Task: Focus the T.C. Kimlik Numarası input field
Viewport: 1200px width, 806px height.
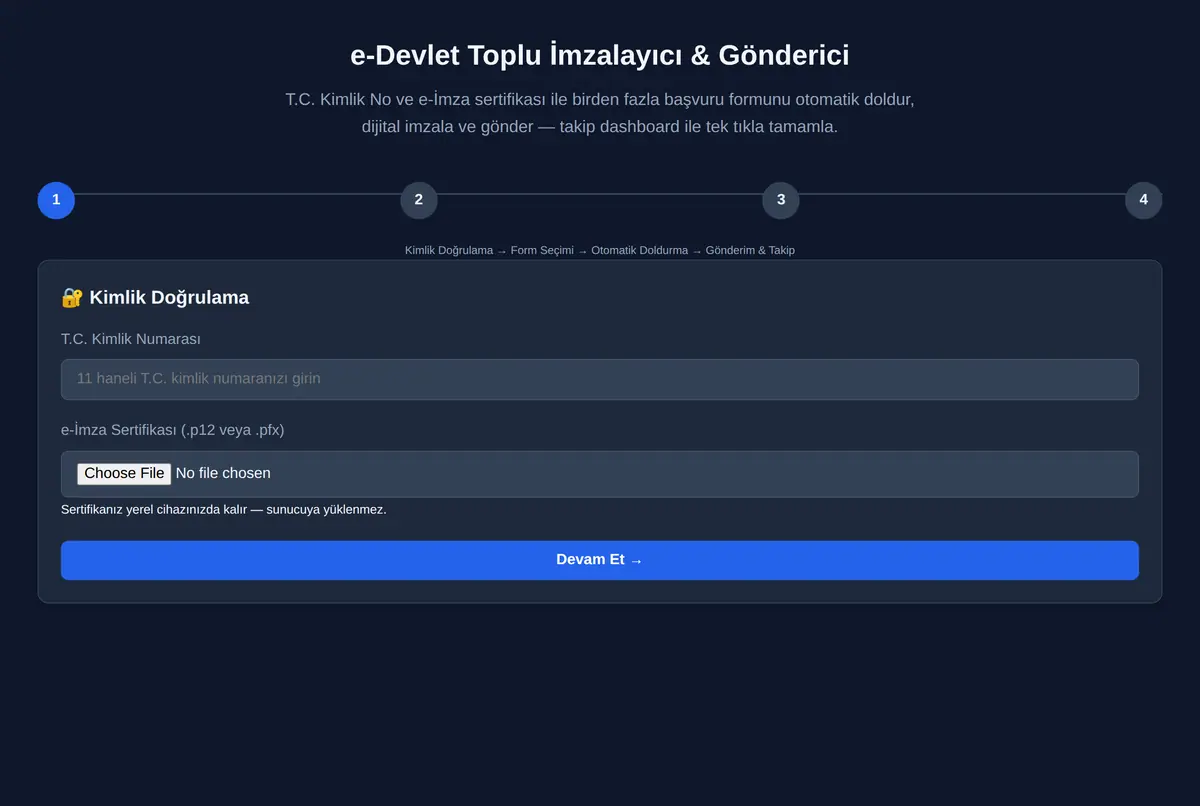Action: (600, 379)
